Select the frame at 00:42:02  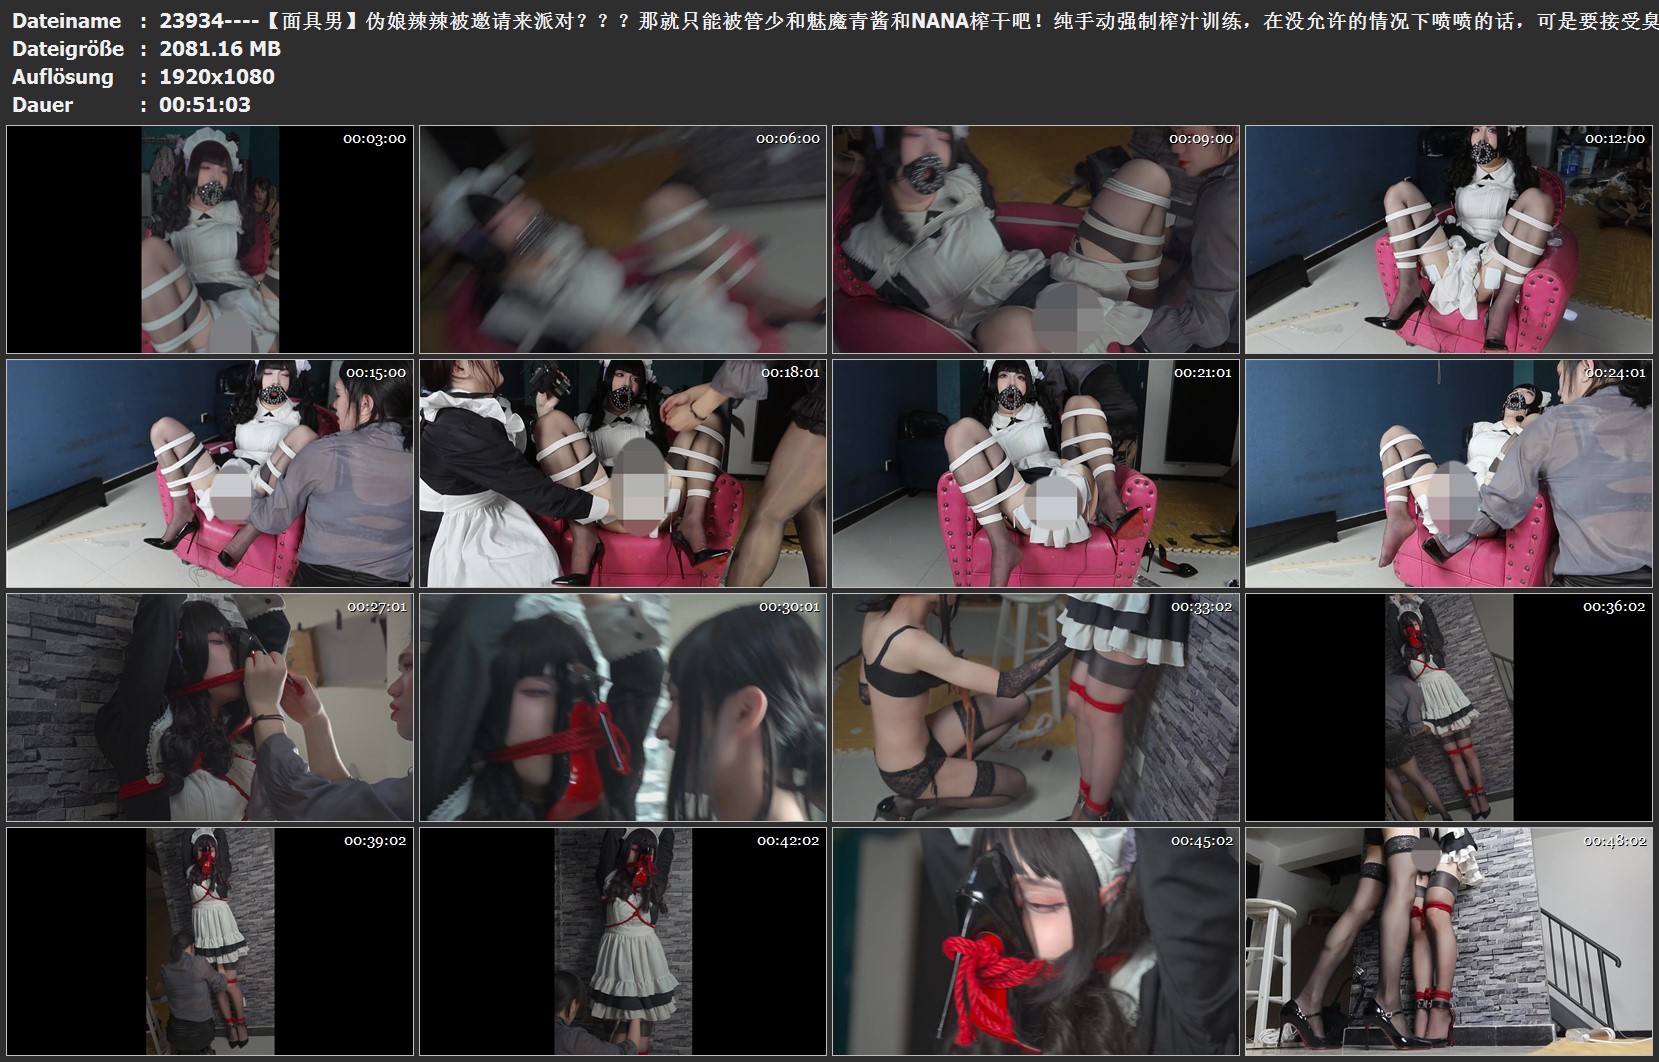(623, 941)
